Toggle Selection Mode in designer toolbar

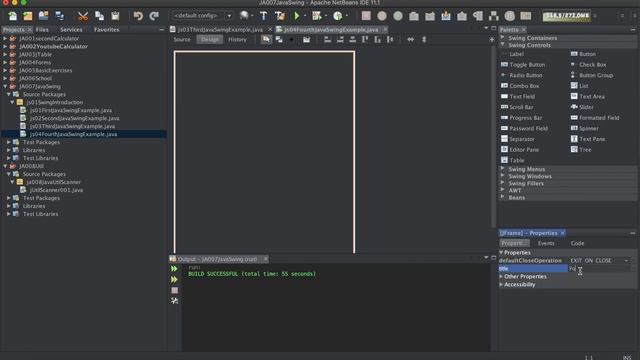266,39
